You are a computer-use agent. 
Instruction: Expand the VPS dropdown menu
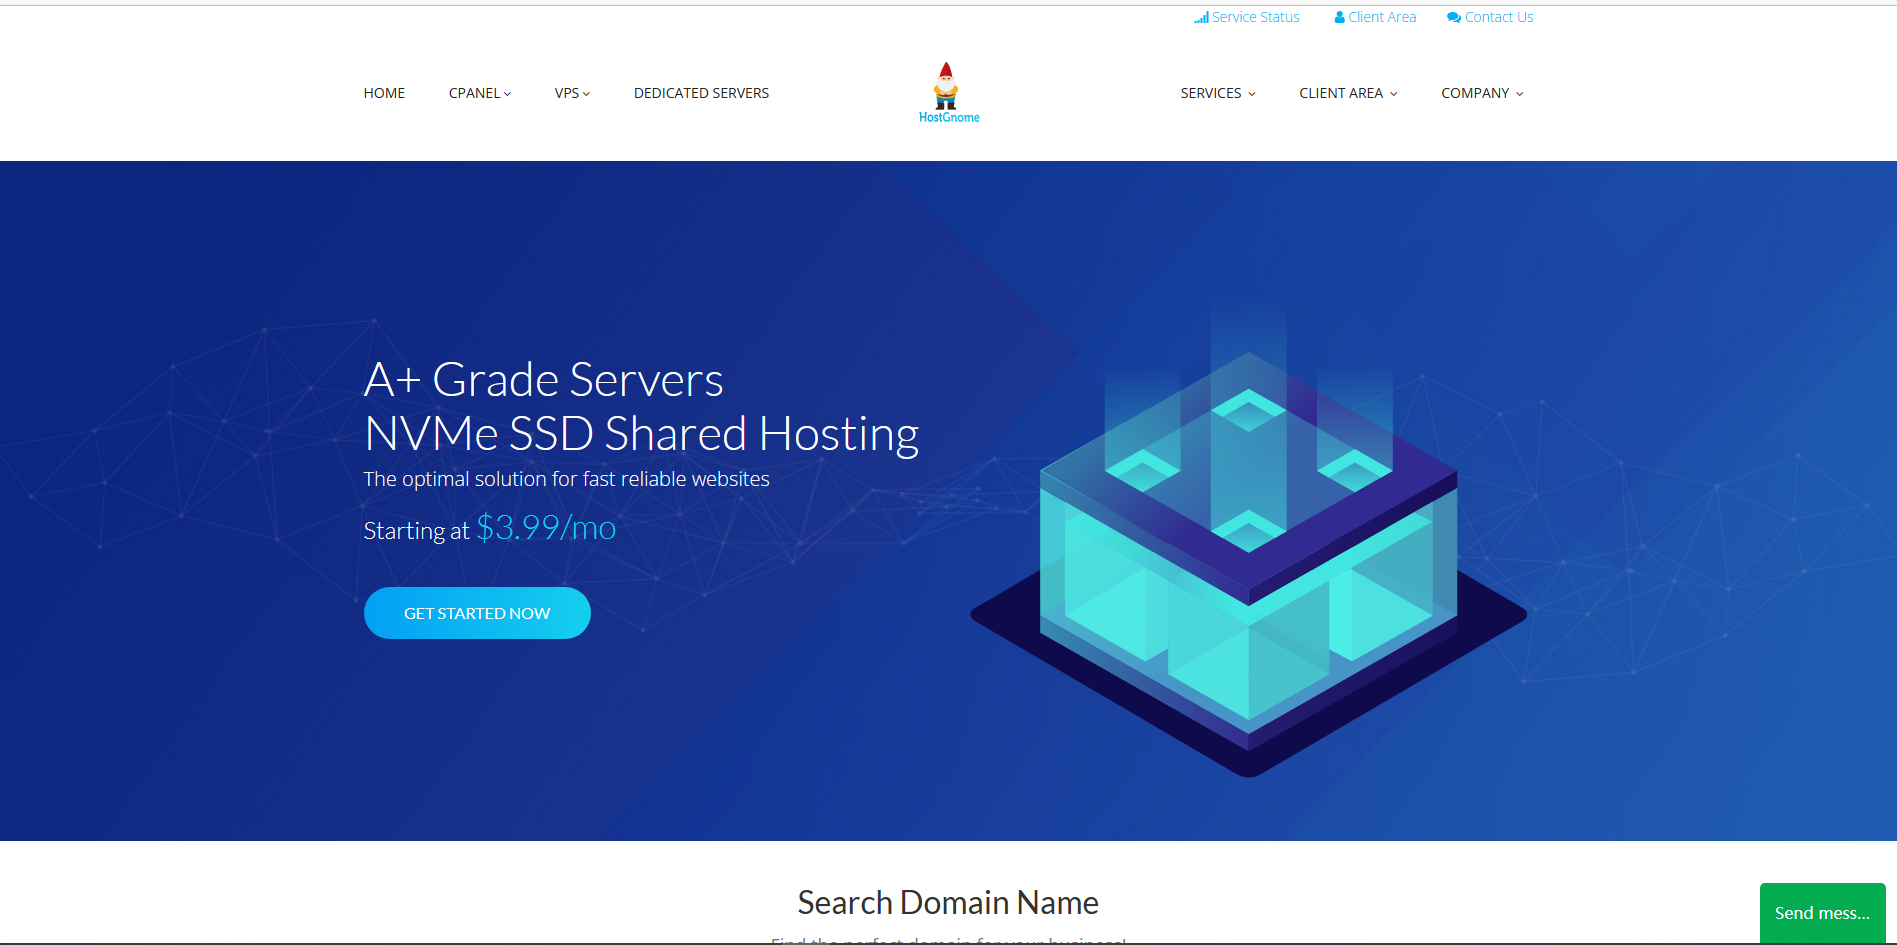coord(572,93)
